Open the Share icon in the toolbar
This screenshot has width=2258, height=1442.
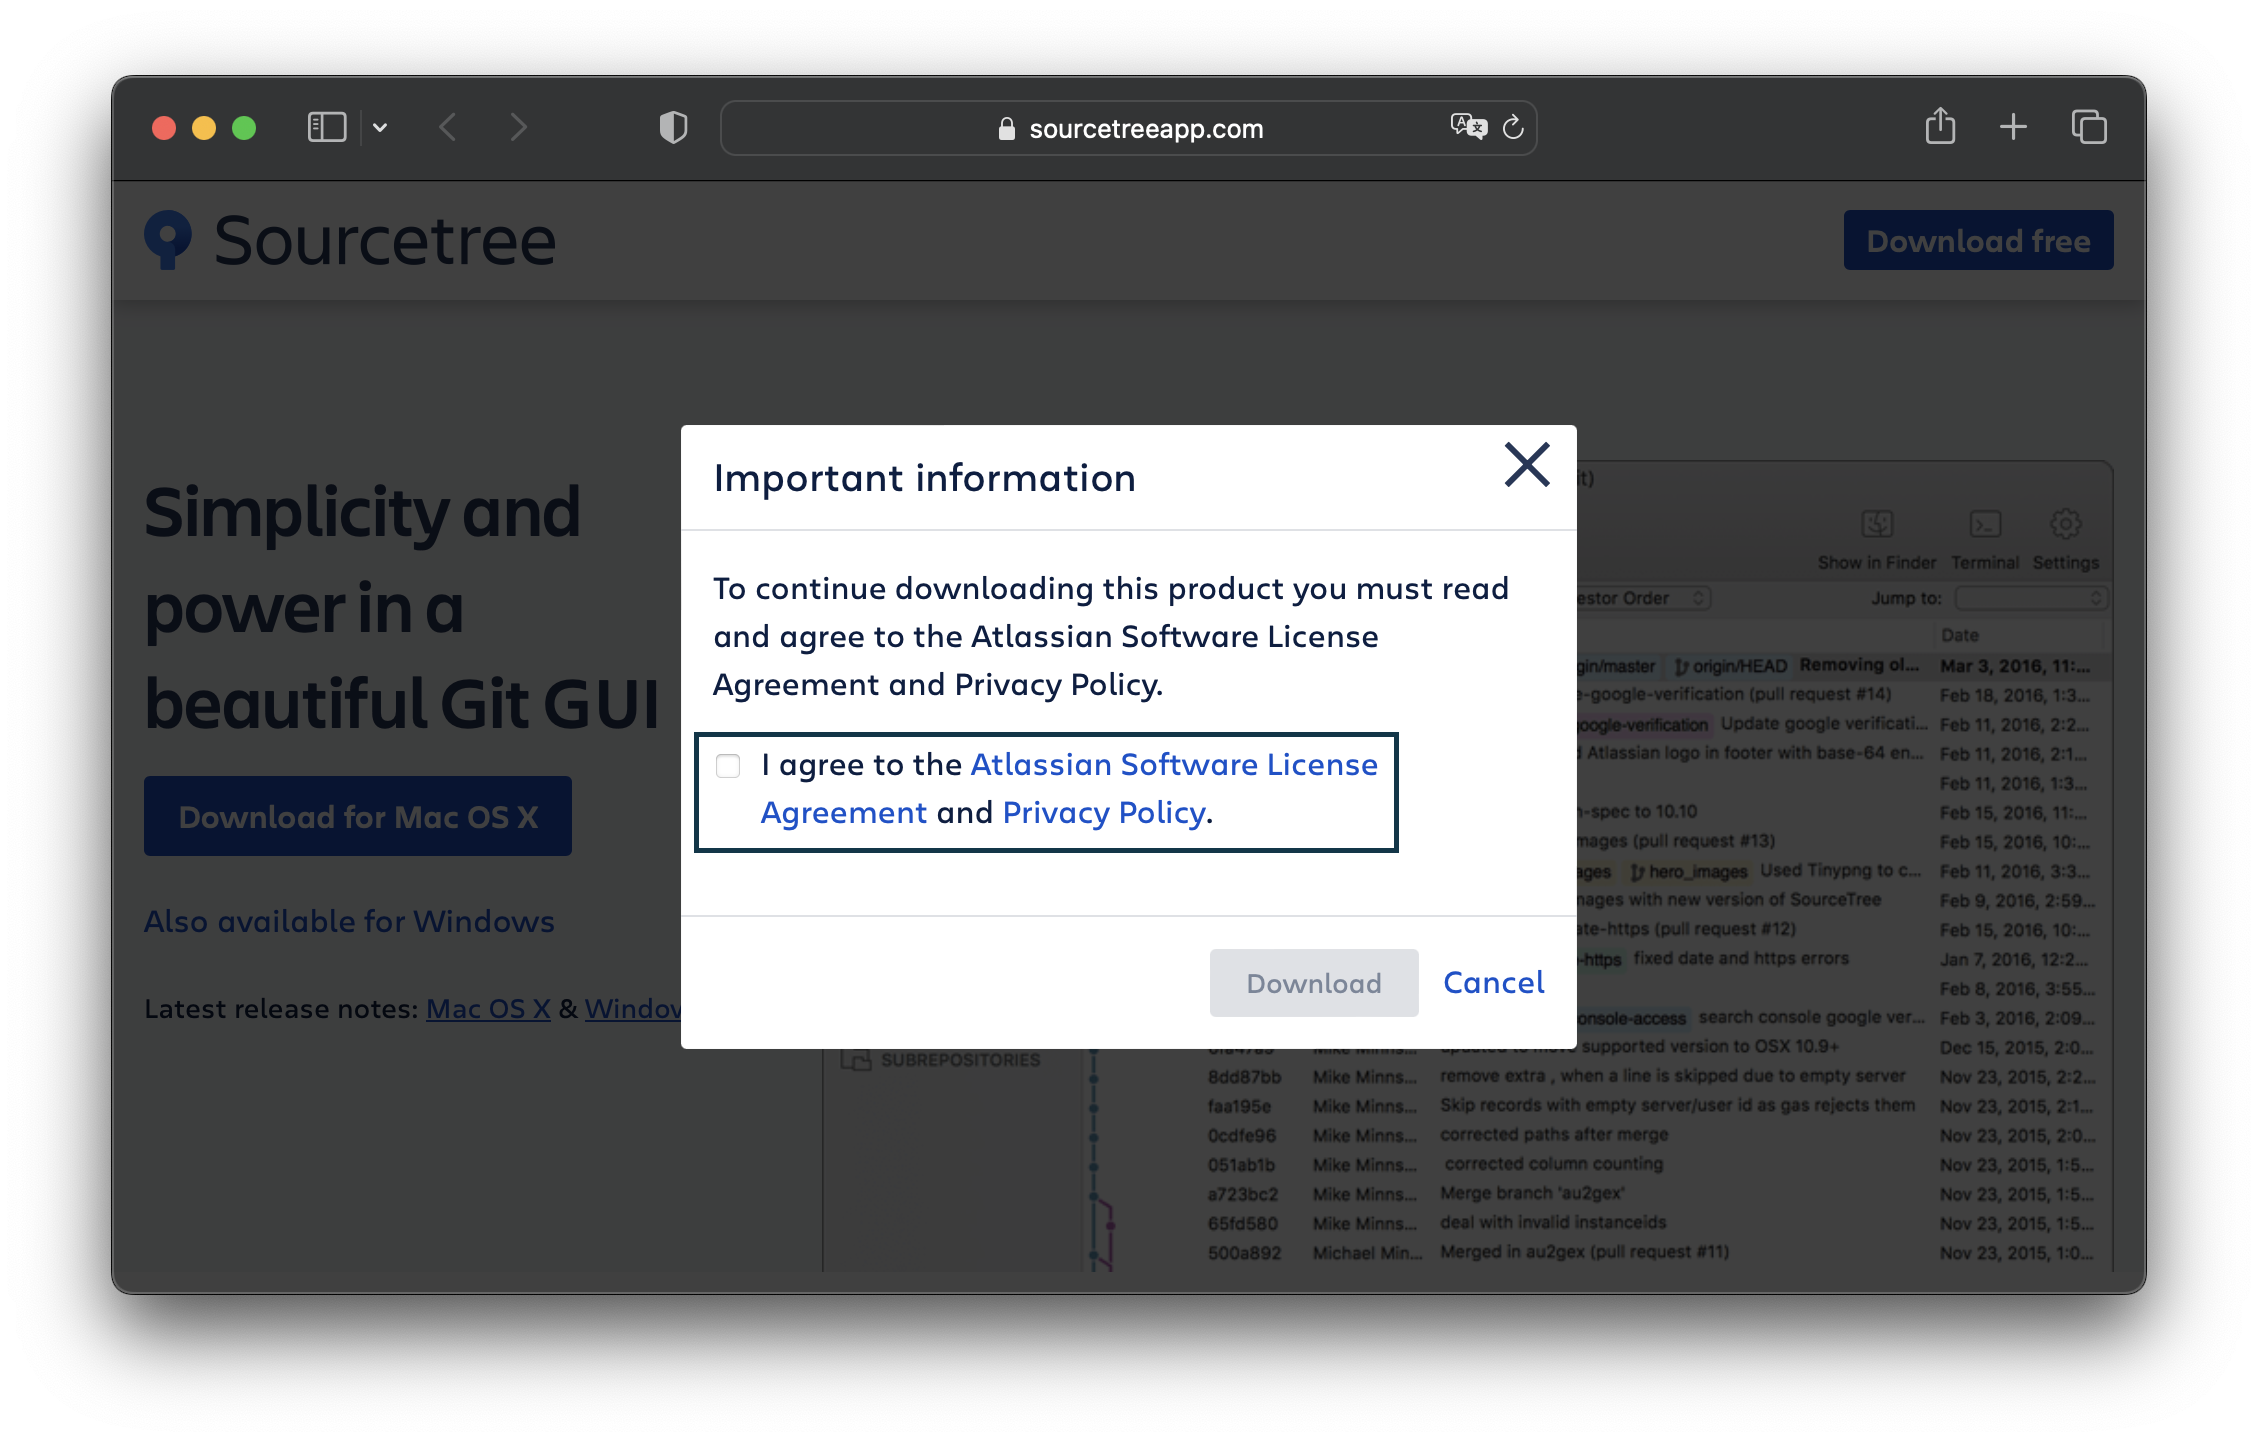[1940, 127]
